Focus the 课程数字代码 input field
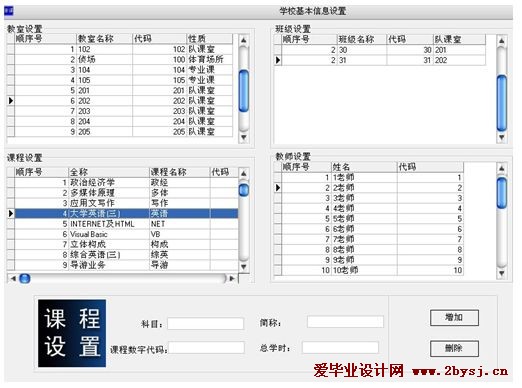Screen dimensions: 522x388 click(x=206, y=348)
